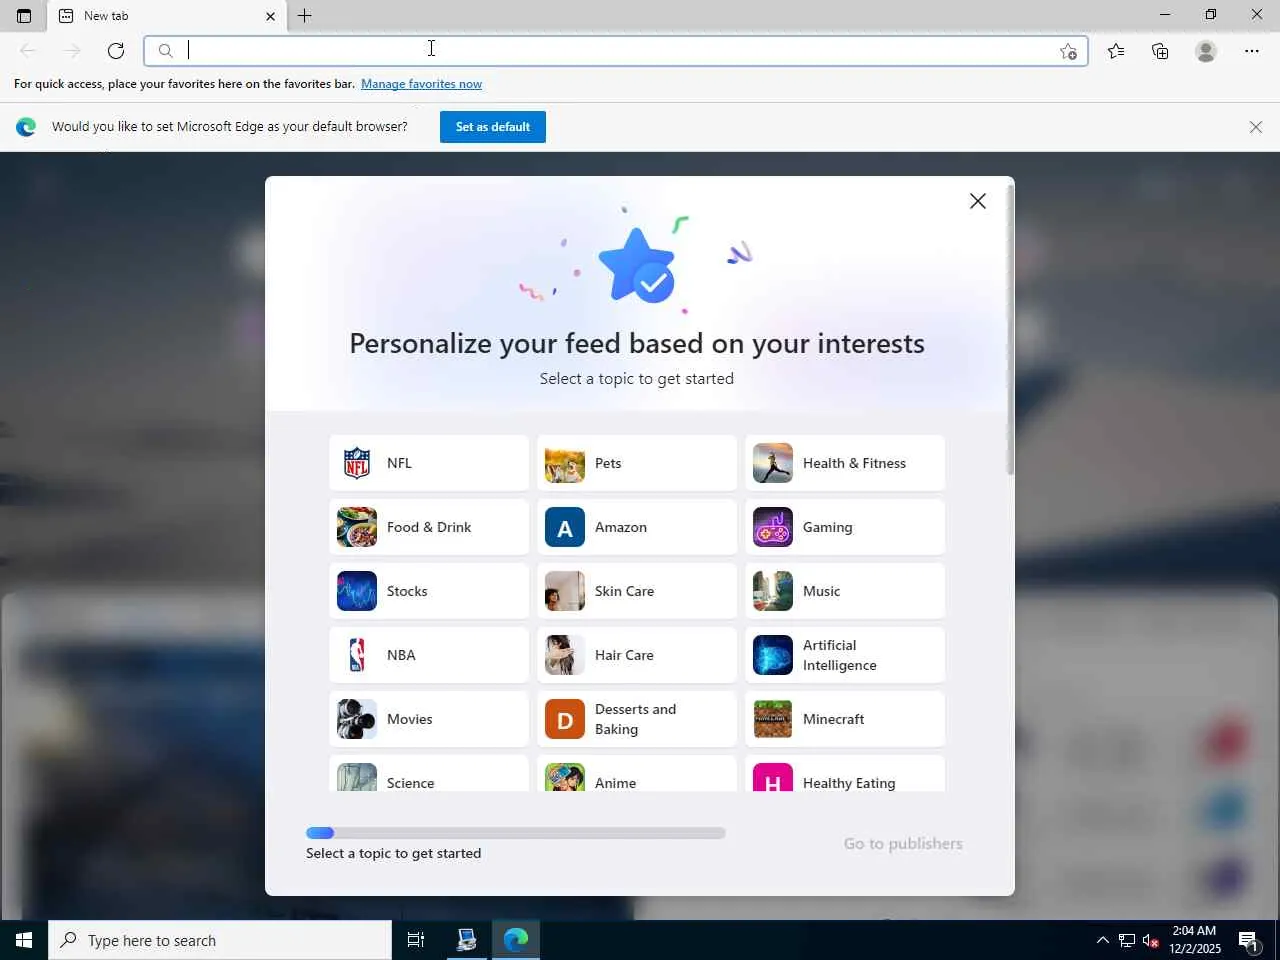Show hidden system tray icons
This screenshot has height=960, width=1280.
pyautogui.click(x=1102, y=940)
